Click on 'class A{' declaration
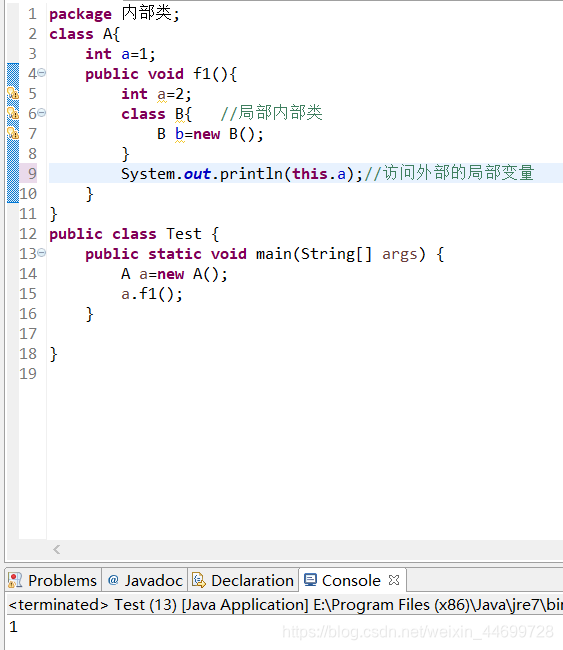The height and width of the screenshot is (650, 563). (x=85, y=34)
